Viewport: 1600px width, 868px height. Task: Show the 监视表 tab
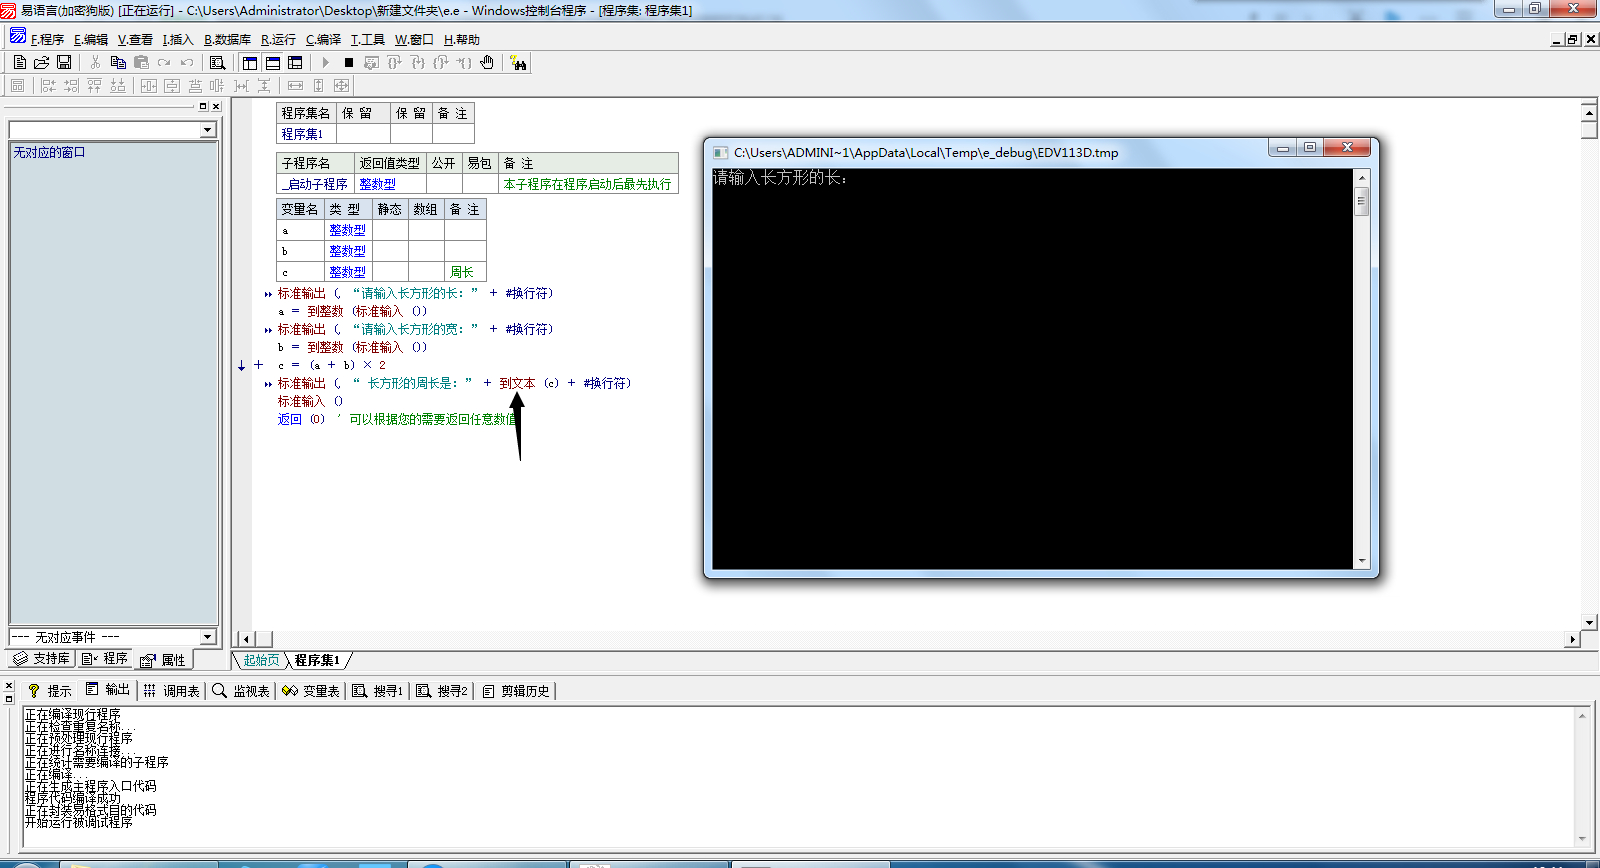coord(241,691)
